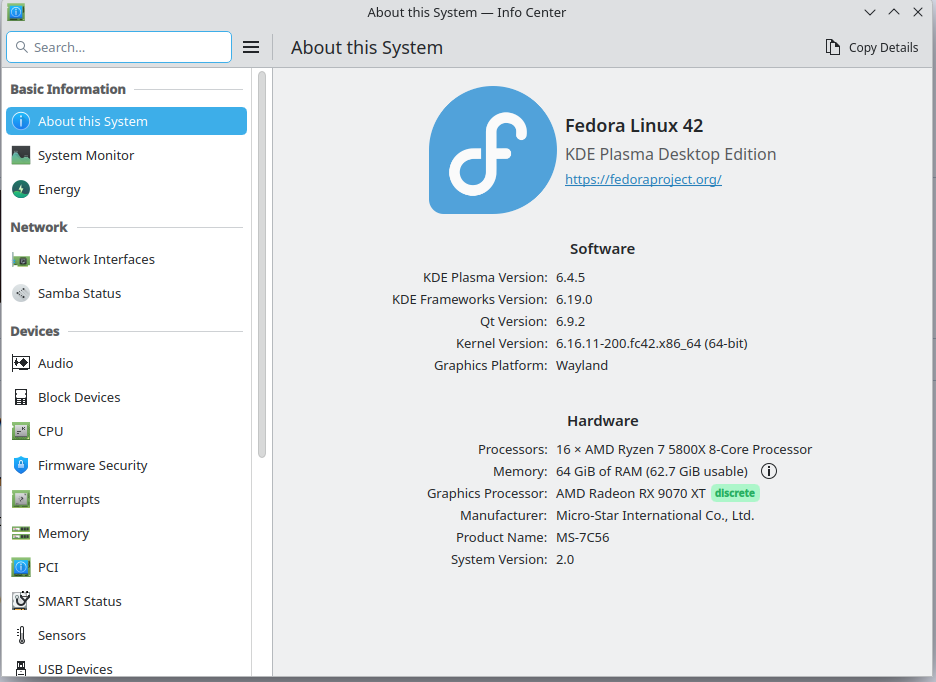Open the fedoraproject.org link
The height and width of the screenshot is (682, 936).
(643, 179)
